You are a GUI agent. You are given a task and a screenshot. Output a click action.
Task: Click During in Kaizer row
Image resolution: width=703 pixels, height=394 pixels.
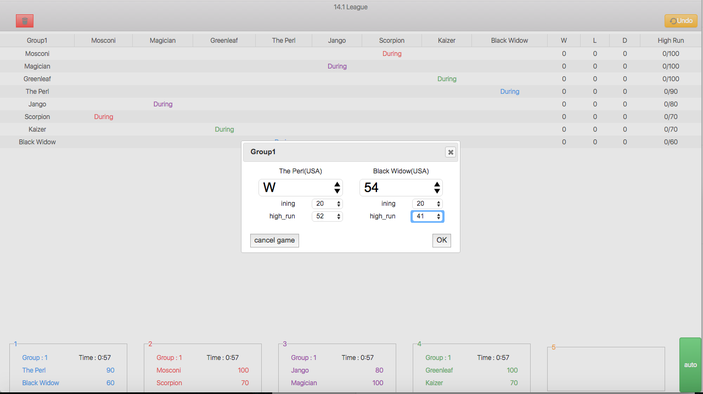pos(224,129)
